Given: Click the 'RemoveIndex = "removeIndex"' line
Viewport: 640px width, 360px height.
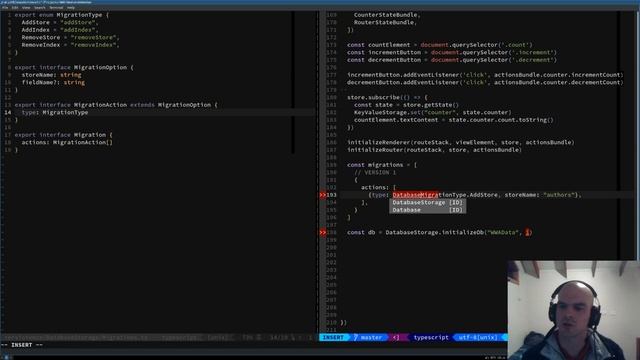Looking at the screenshot, I should 70,45.
